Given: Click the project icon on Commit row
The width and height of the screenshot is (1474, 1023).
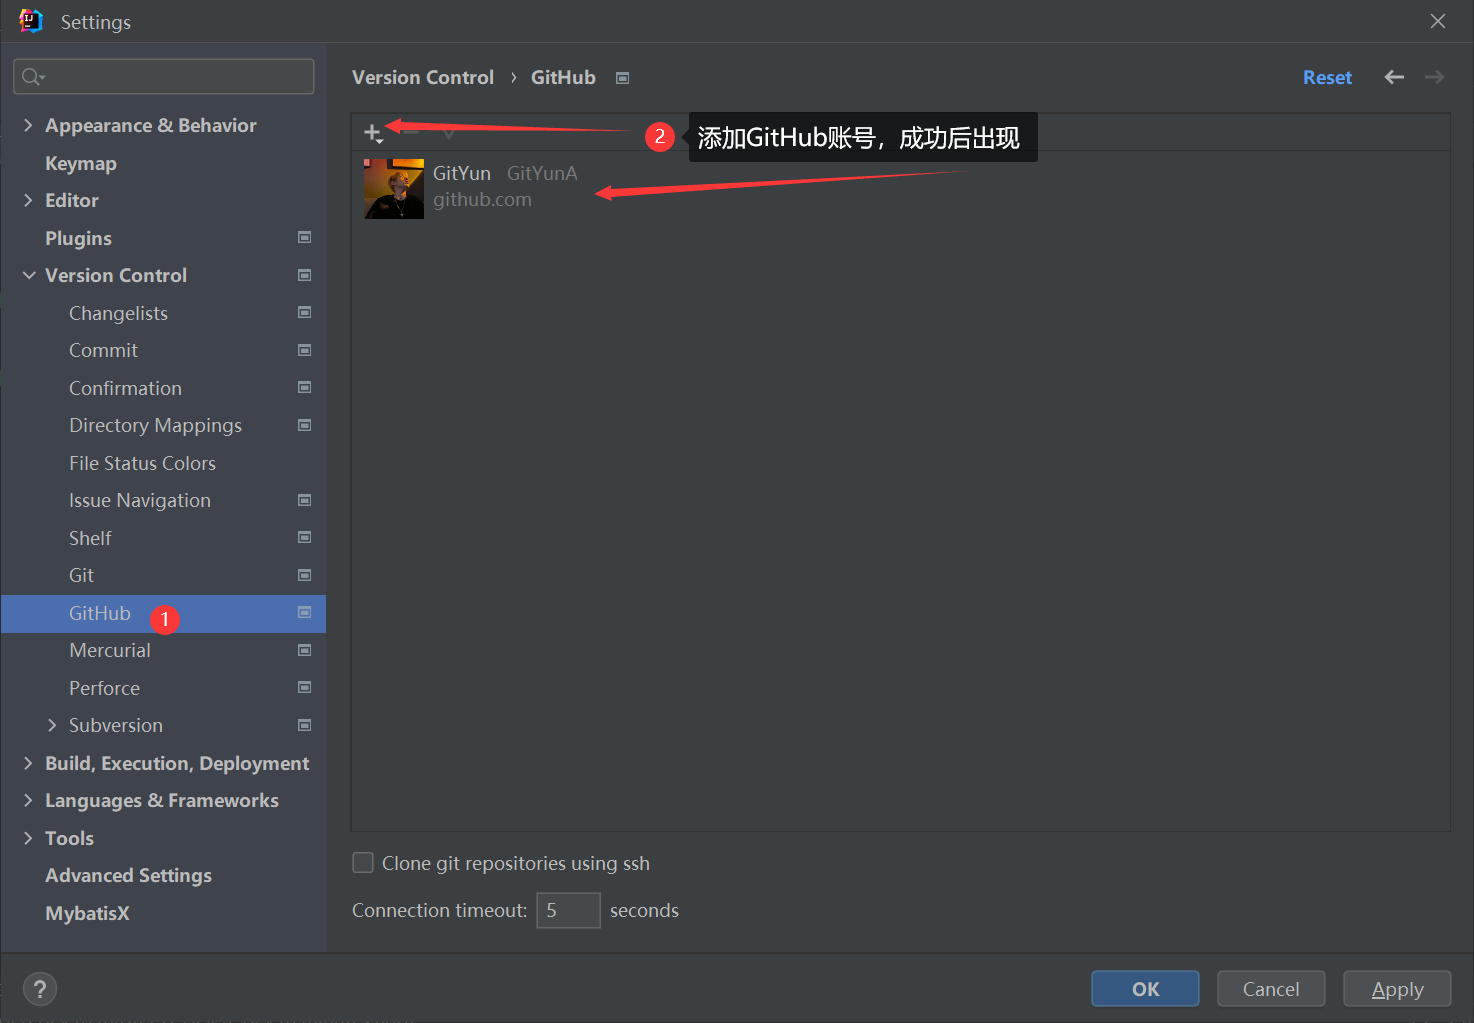Looking at the screenshot, I should coord(305,350).
